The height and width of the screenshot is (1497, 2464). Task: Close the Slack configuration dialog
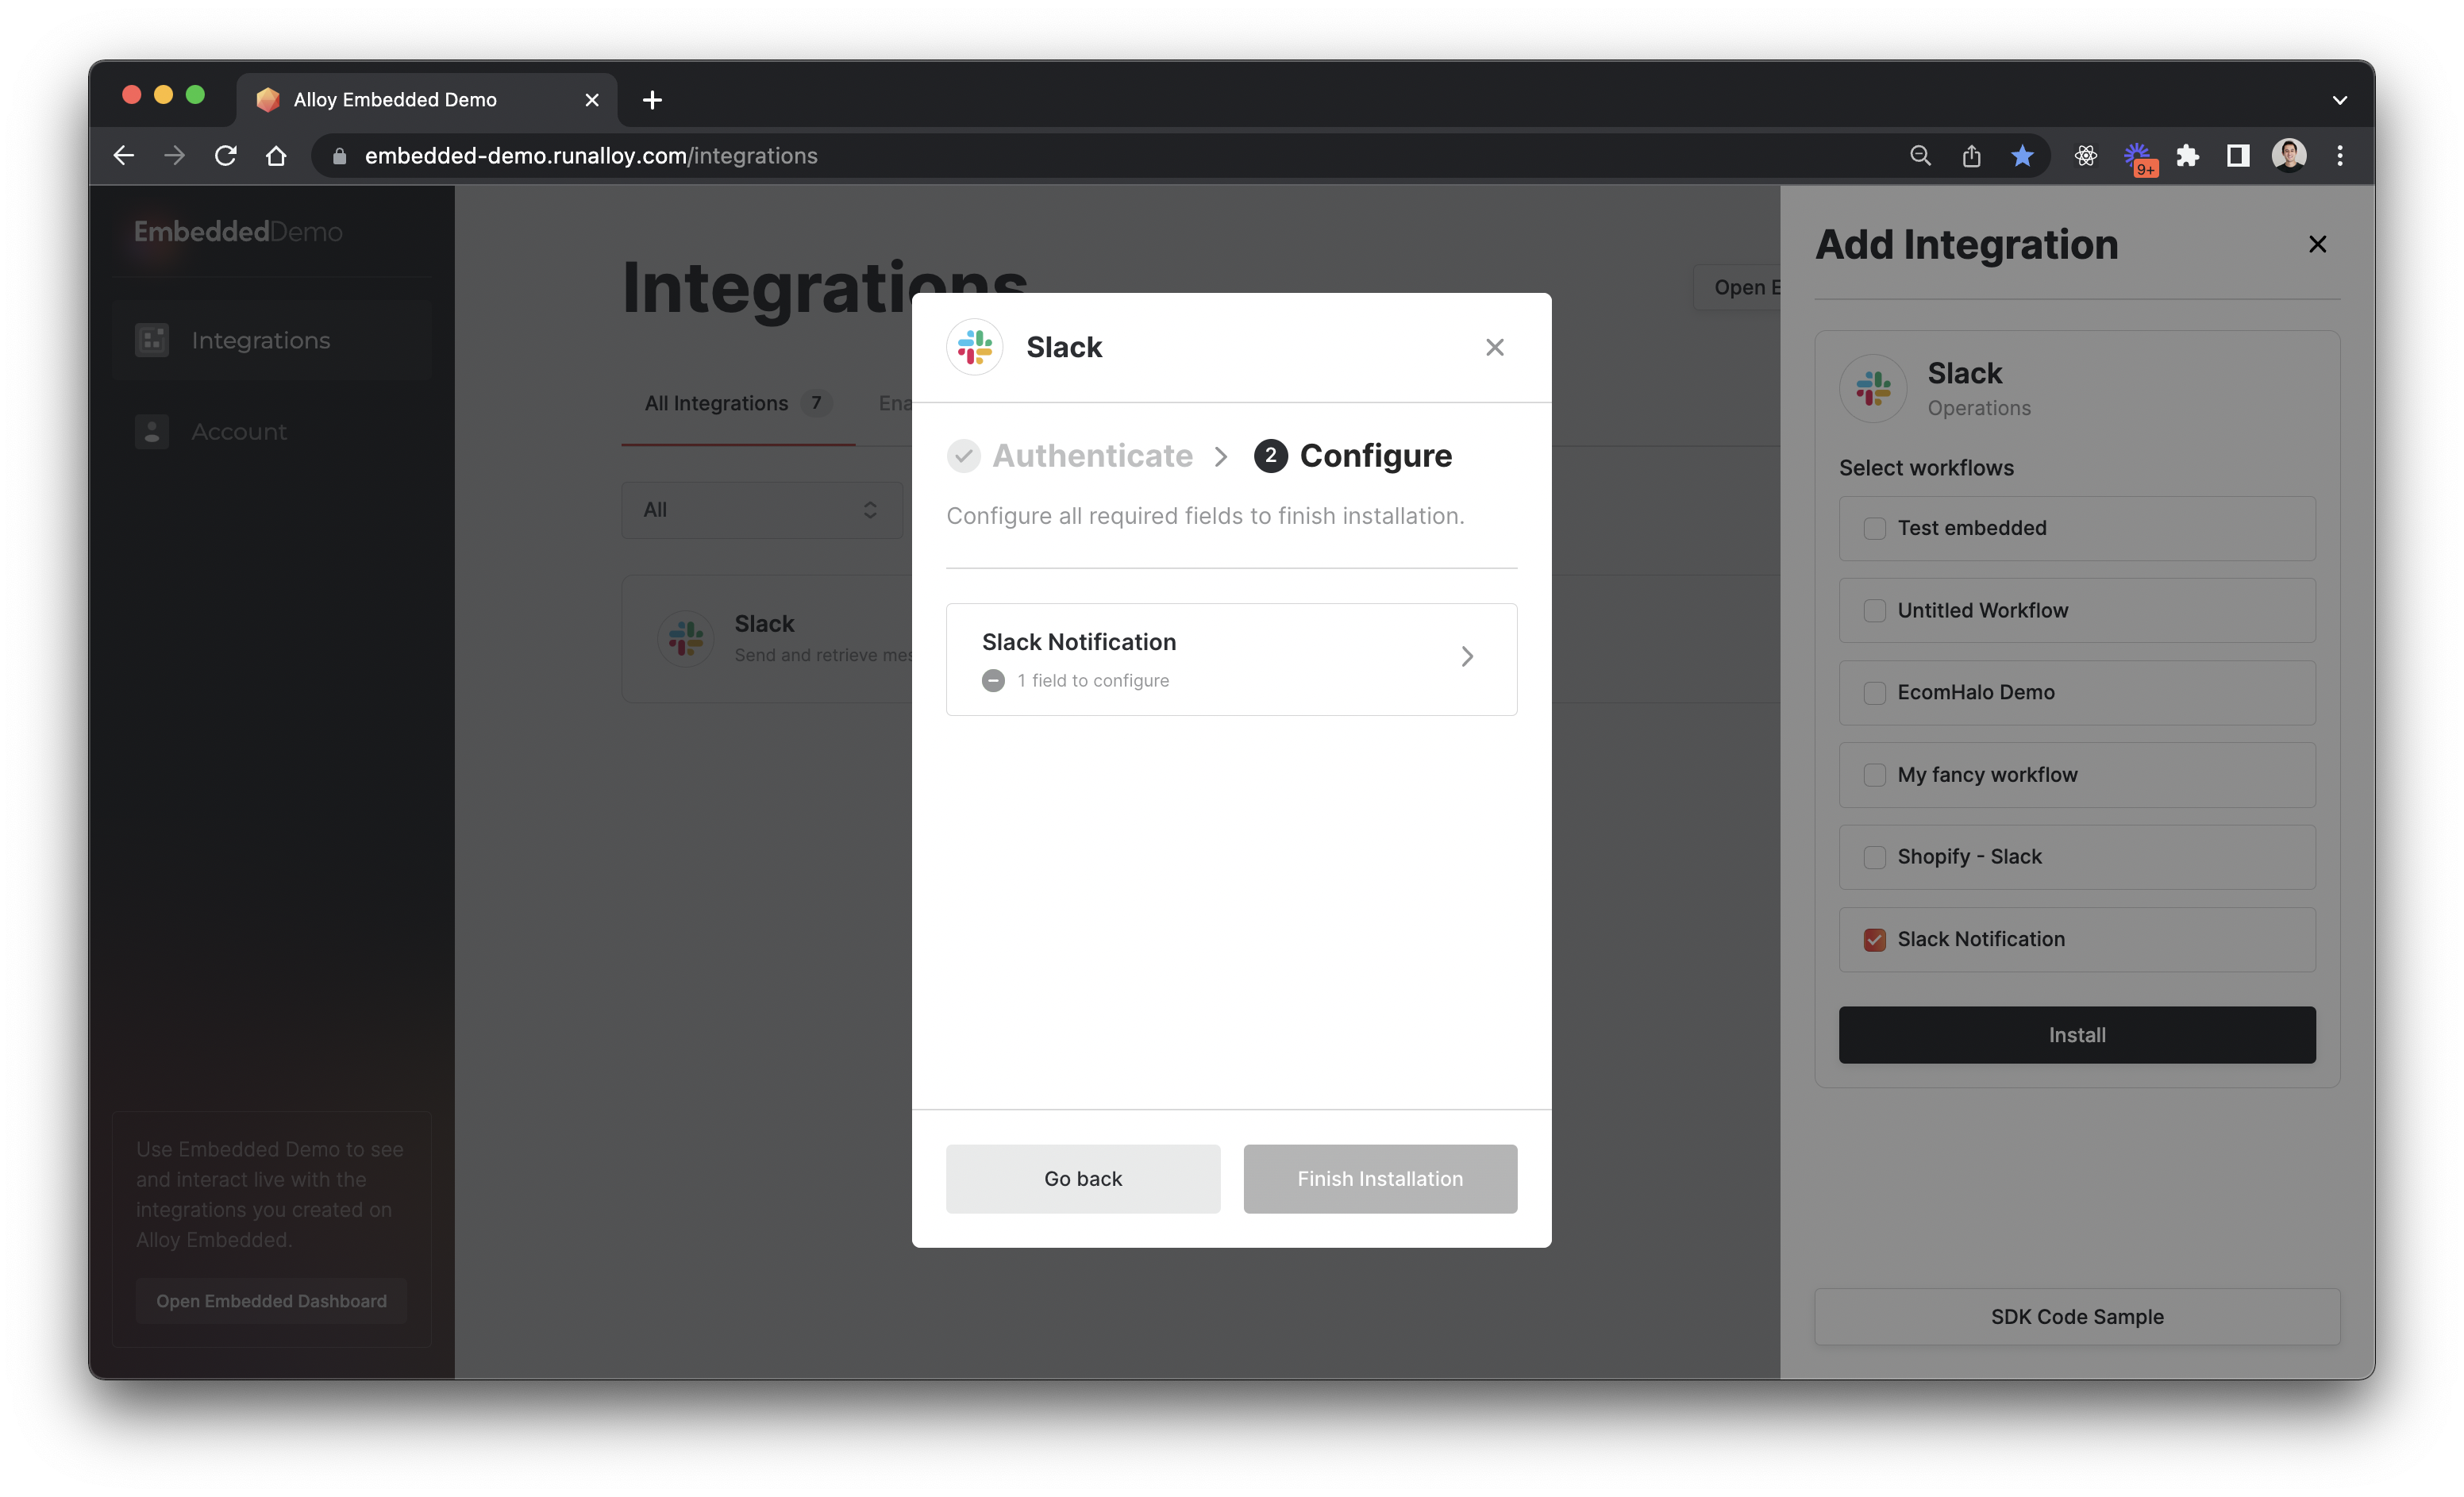[x=1494, y=347]
